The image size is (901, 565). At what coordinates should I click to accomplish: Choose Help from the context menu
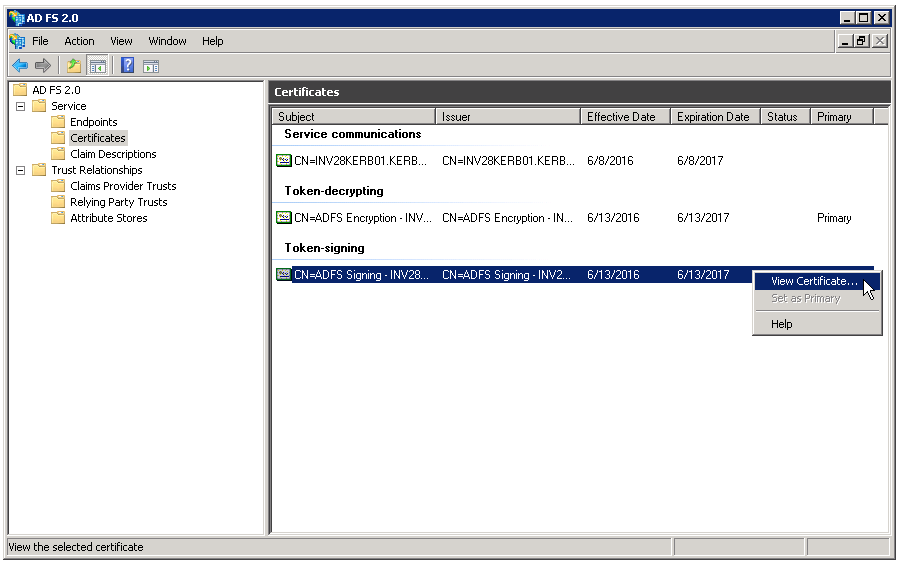click(817, 324)
